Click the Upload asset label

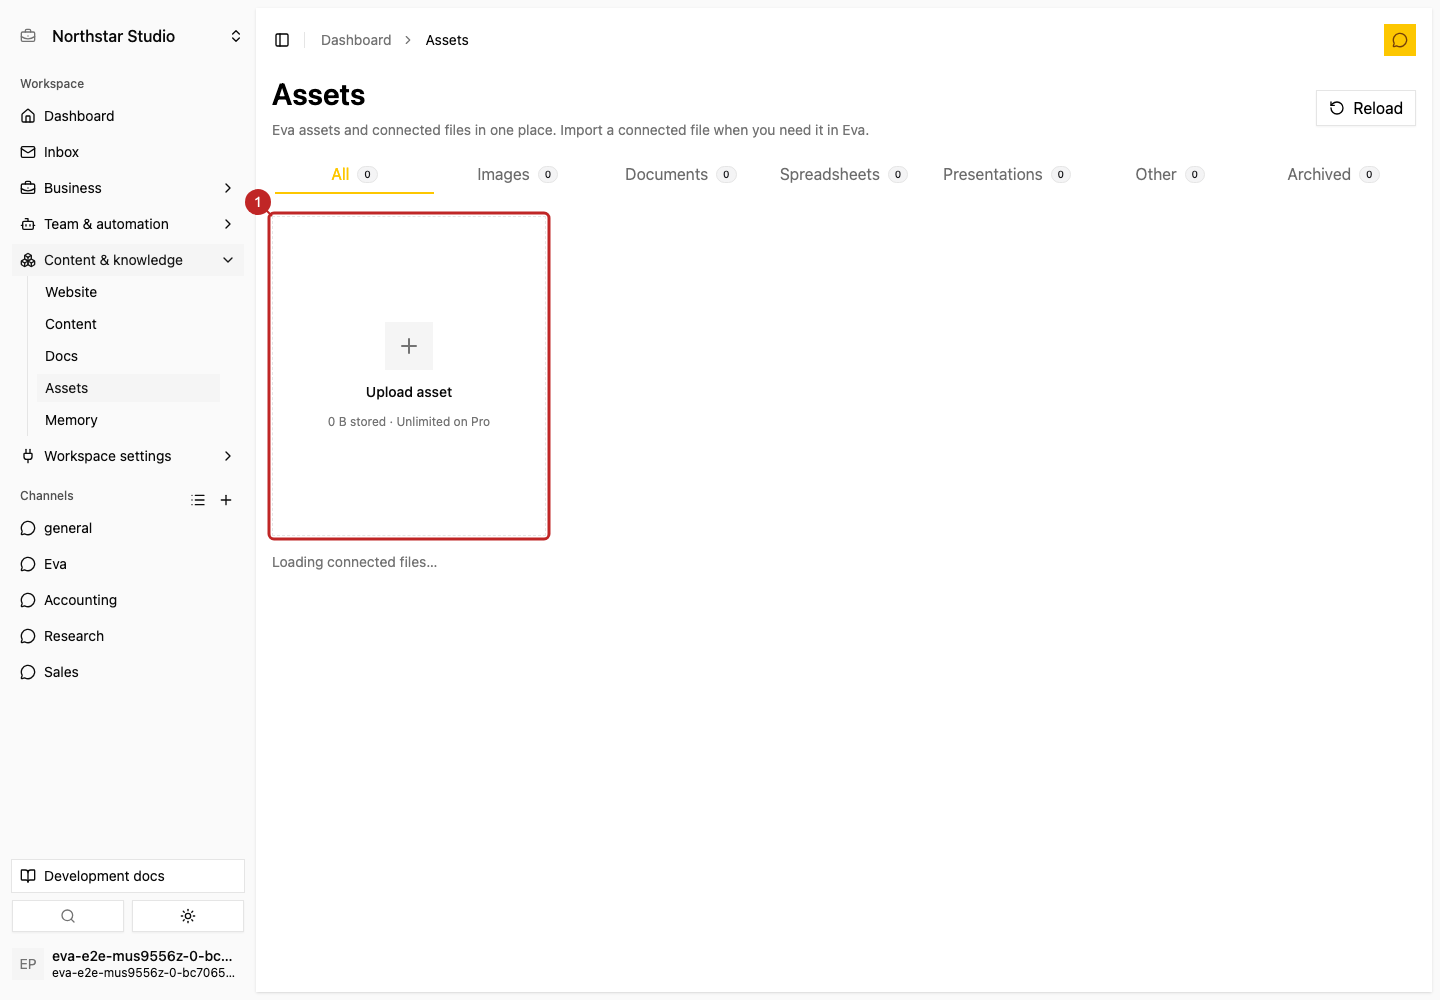pyautogui.click(x=409, y=392)
